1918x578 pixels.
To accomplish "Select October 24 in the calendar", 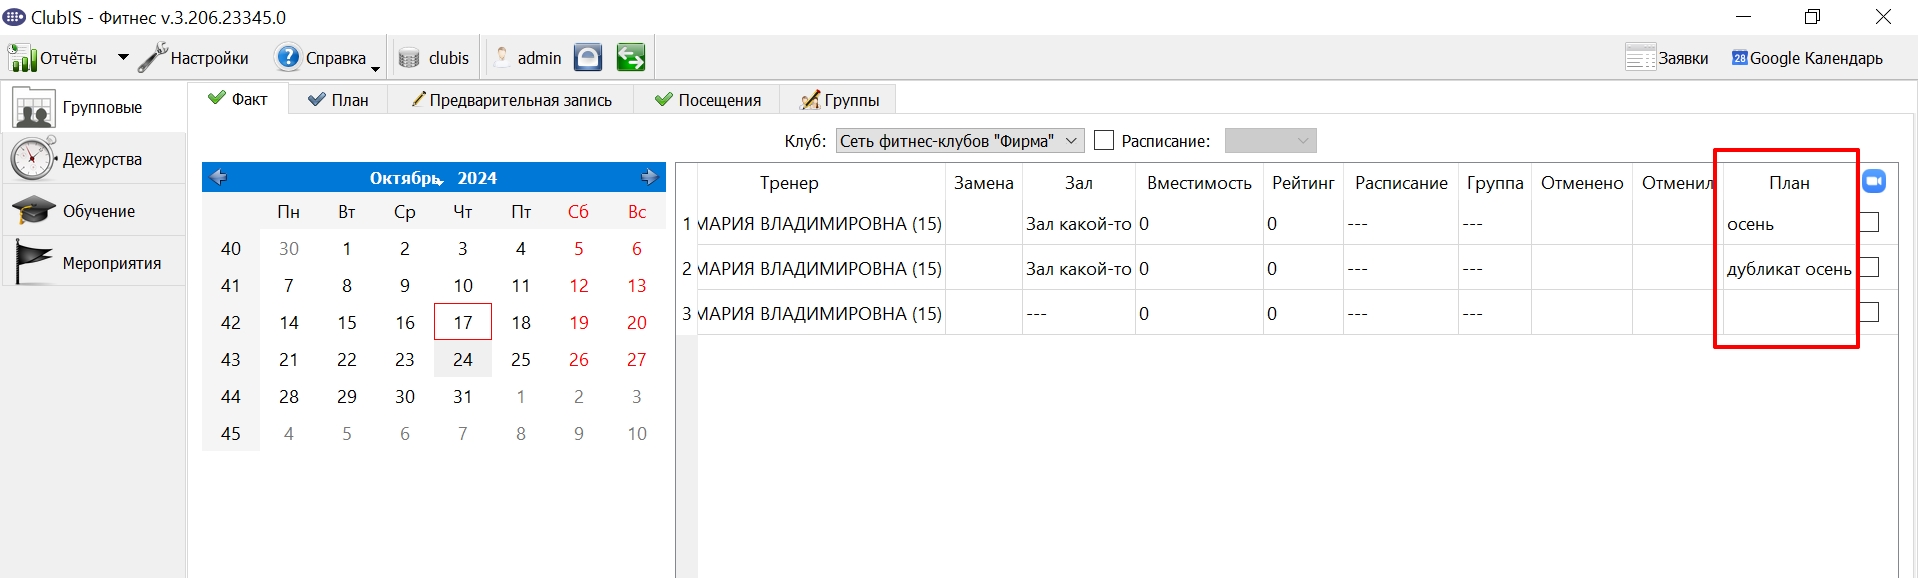I will pyautogui.click(x=463, y=359).
